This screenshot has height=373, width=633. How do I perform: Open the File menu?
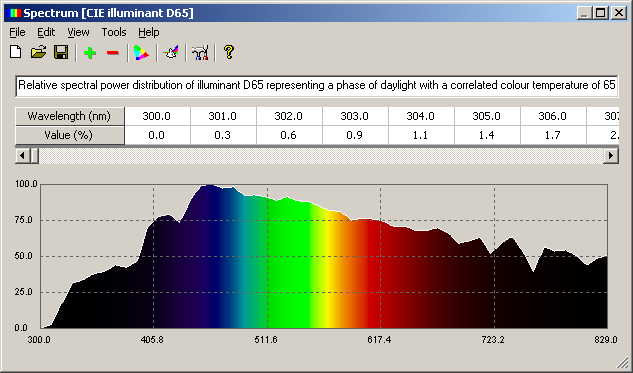point(17,32)
